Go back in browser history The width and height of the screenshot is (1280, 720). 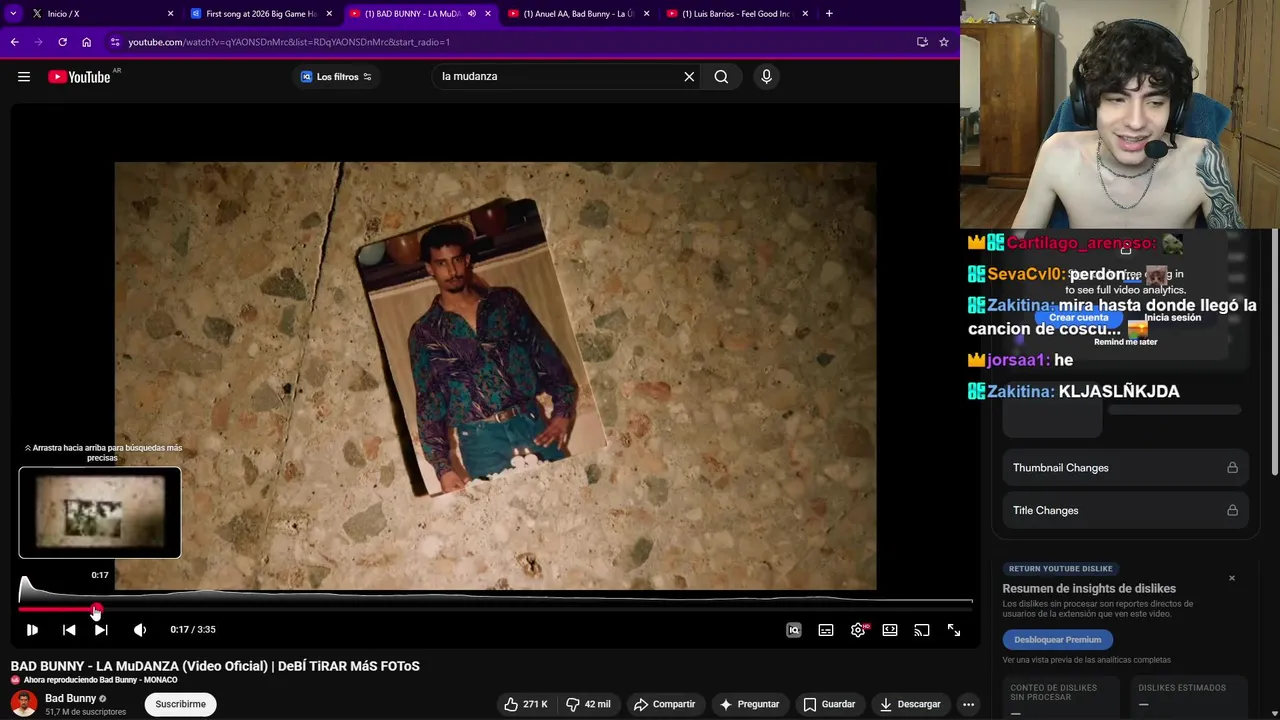[x=14, y=42]
